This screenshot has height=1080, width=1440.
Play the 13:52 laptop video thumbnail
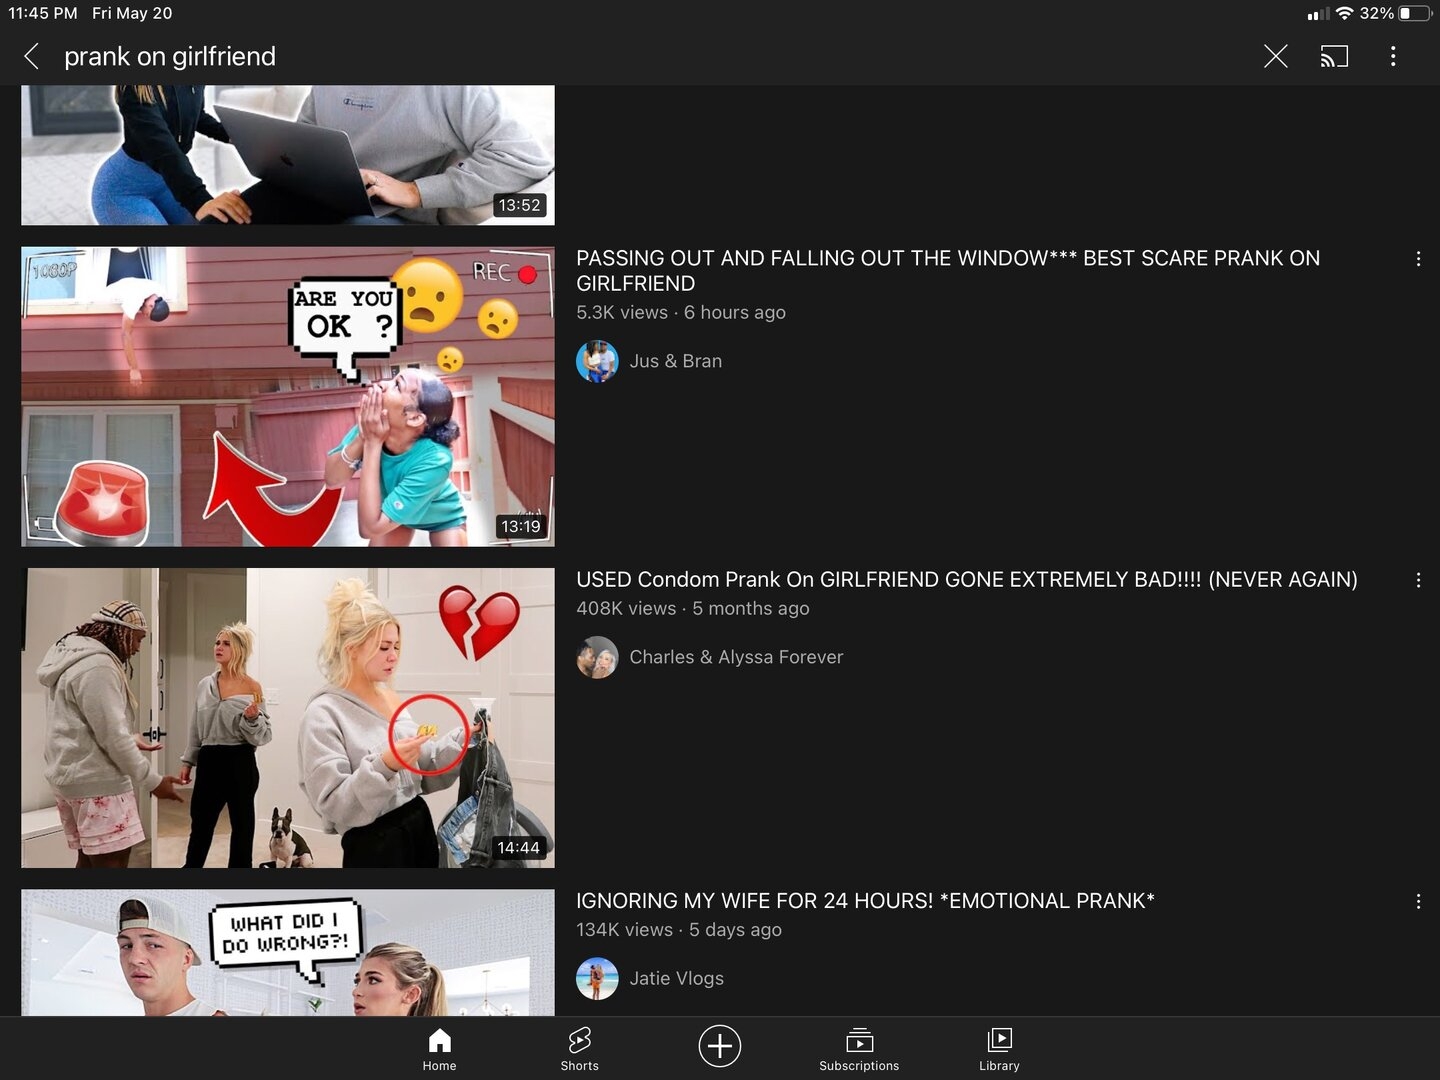pyautogui.click(x=288, y=155)
